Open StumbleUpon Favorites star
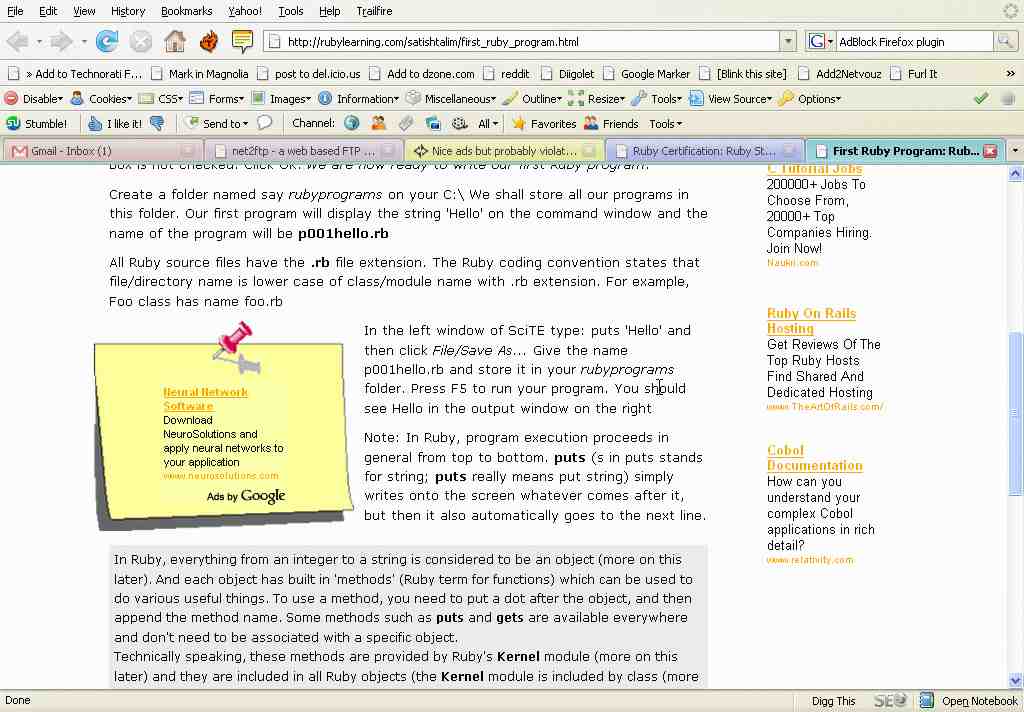The width and height of the screenshot is (1024, 712). tap(544, 123)
